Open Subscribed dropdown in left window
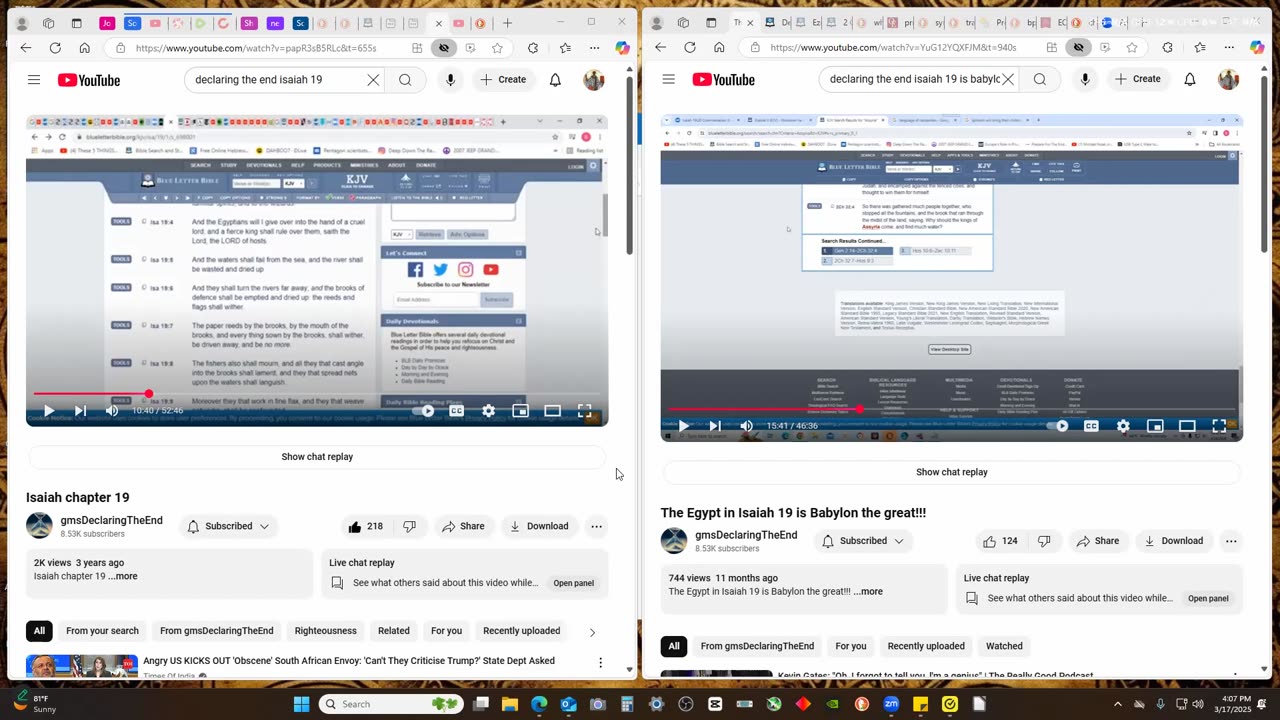Image resolution: width=1280 pixels, height=720 pixels. pos(229,526)
